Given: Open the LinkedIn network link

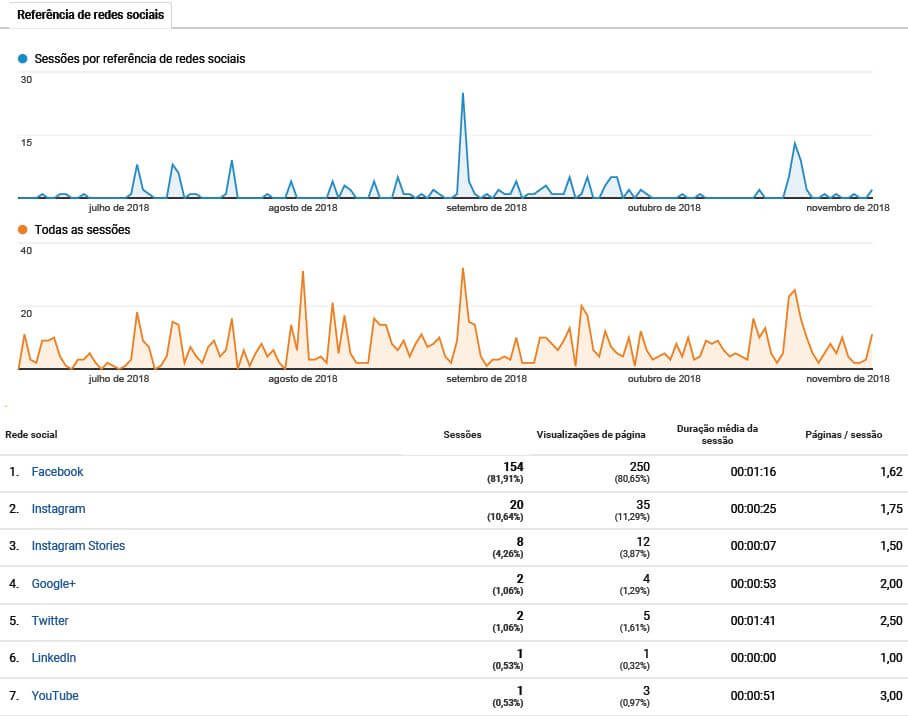Looking at the screenshot, I should point(54,658).
